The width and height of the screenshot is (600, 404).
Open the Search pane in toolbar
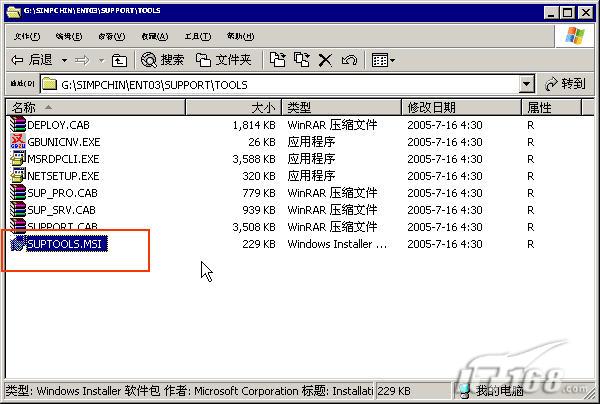163,60
